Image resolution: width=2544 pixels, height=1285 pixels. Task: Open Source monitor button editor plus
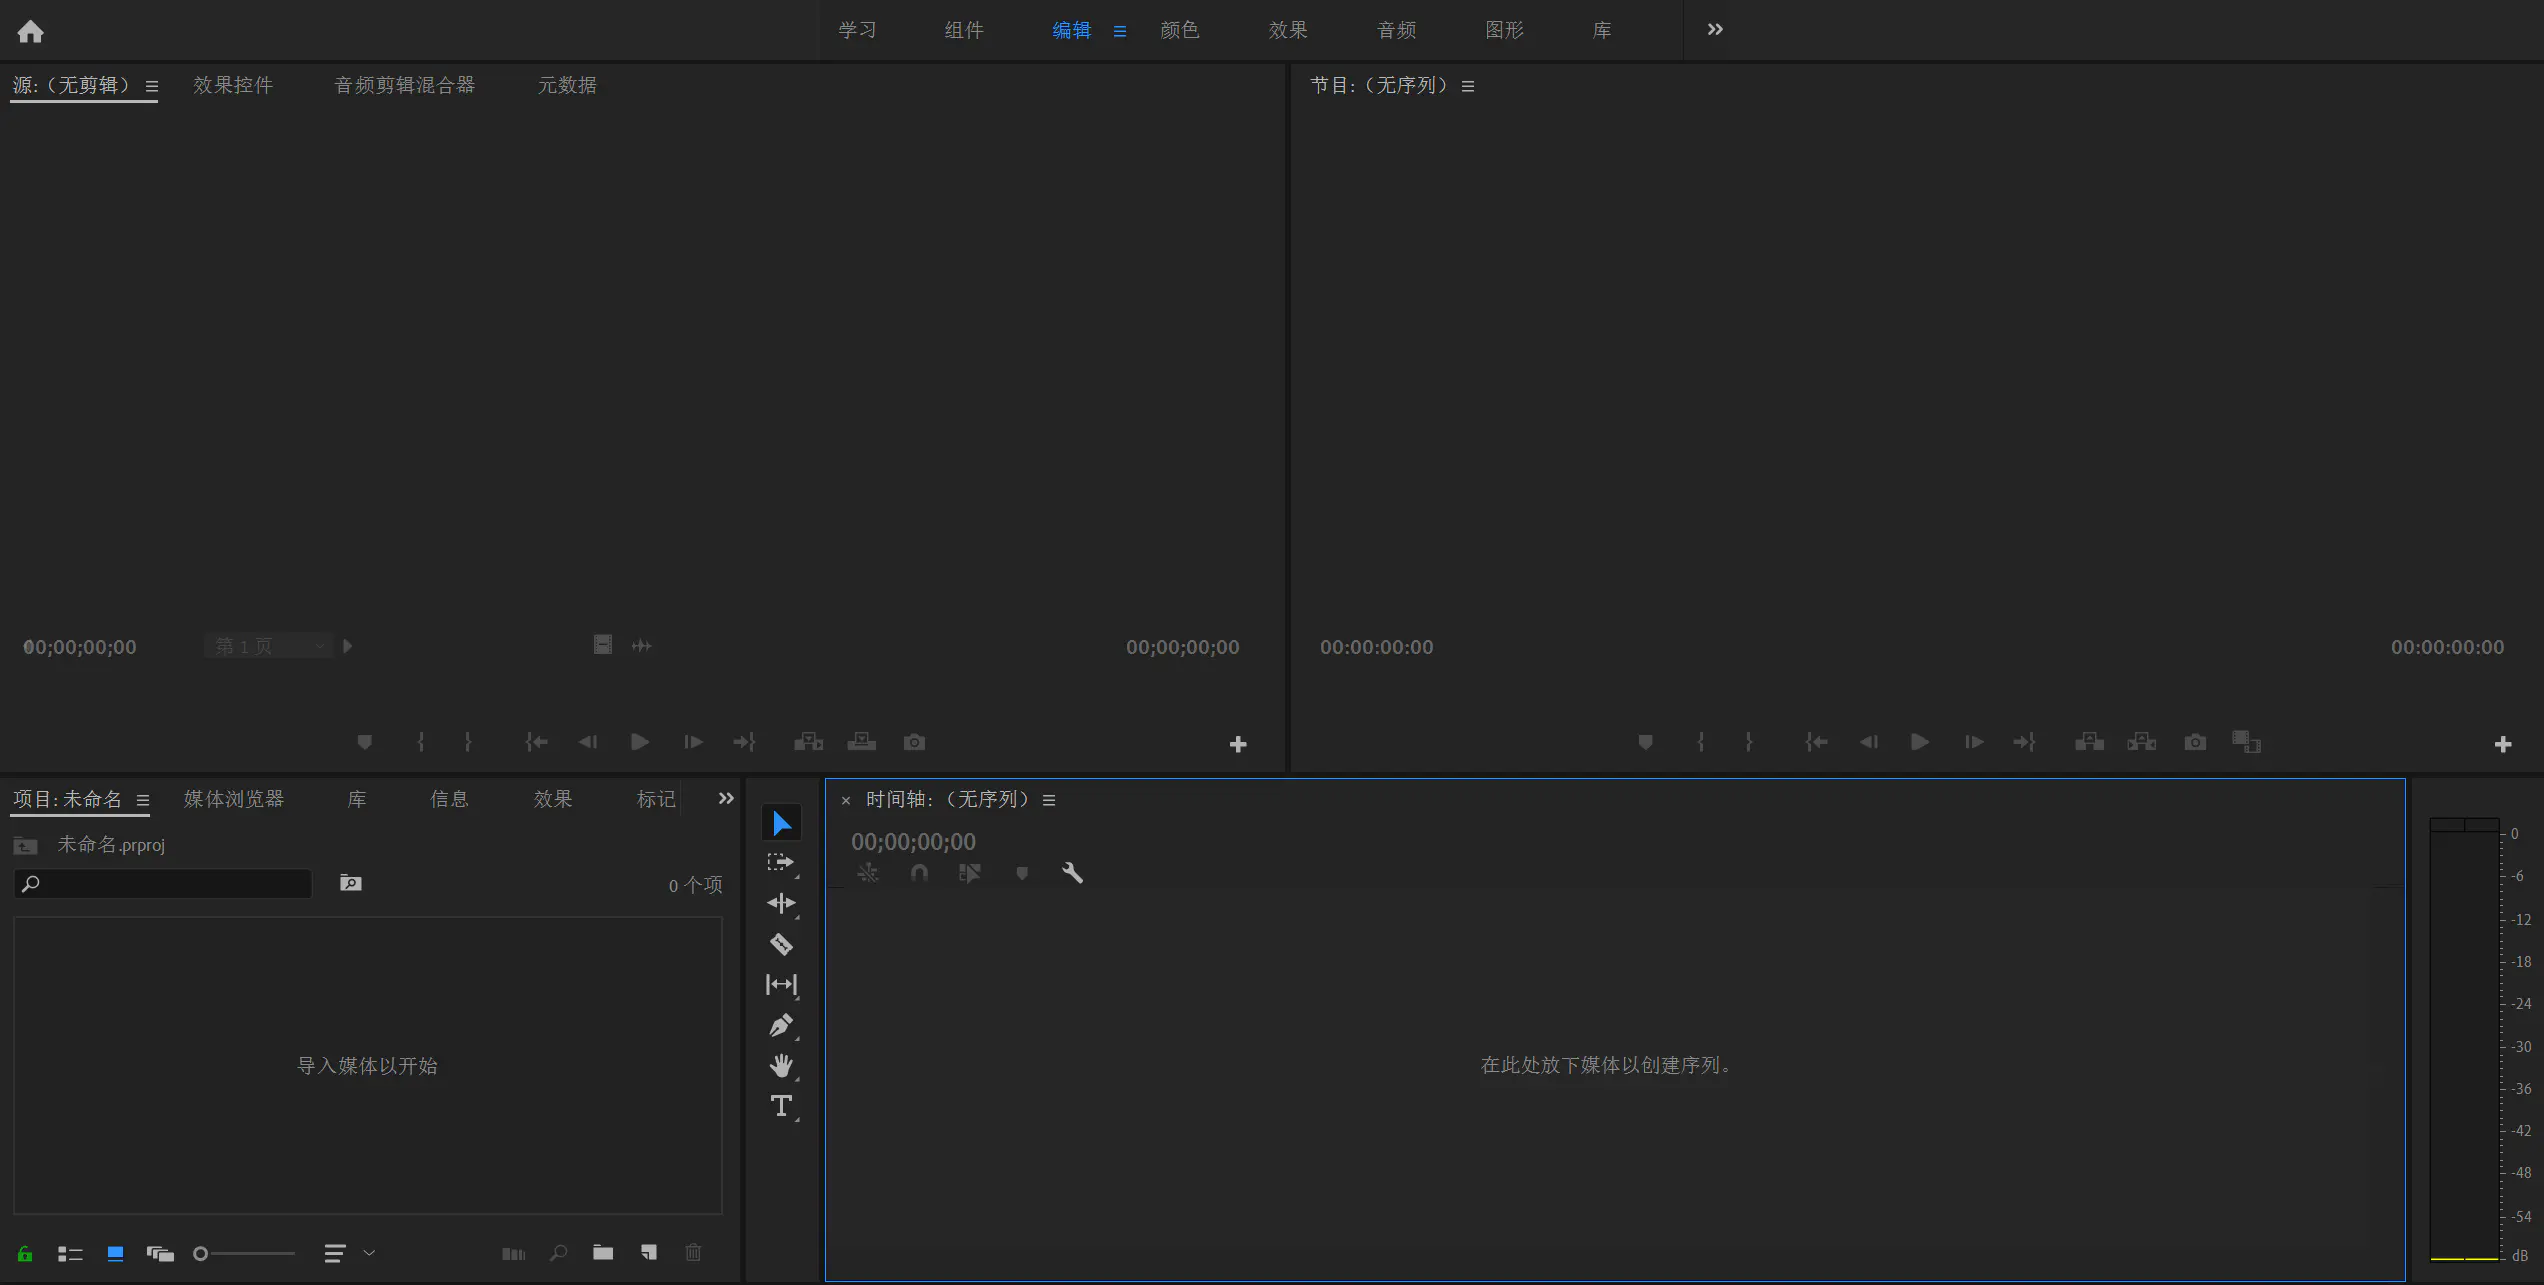[x=1238, y=744]
